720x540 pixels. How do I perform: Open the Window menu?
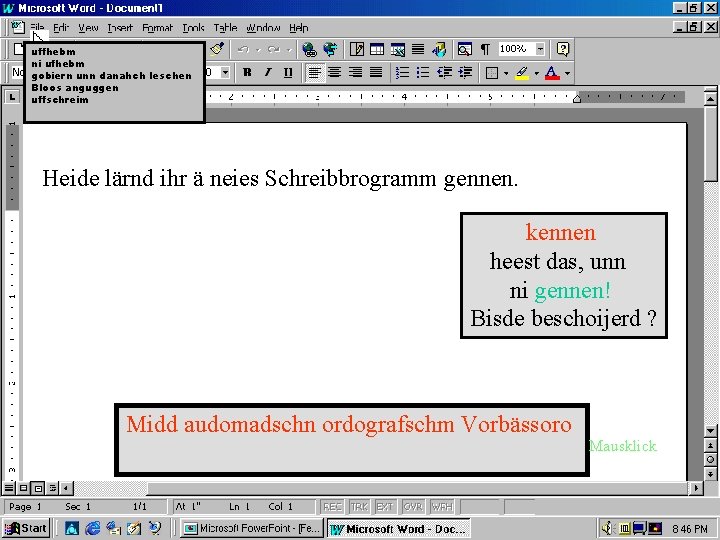point(263,28)
